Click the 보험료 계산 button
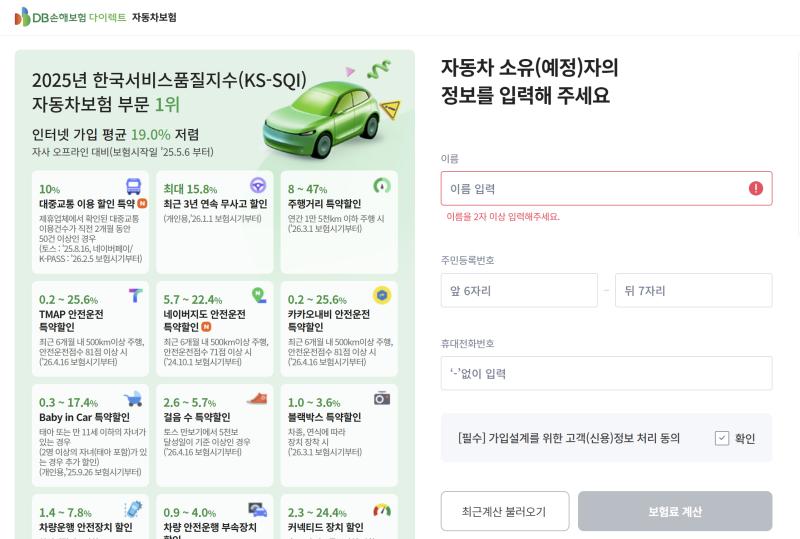800x539 pixels. coord(675,511)
